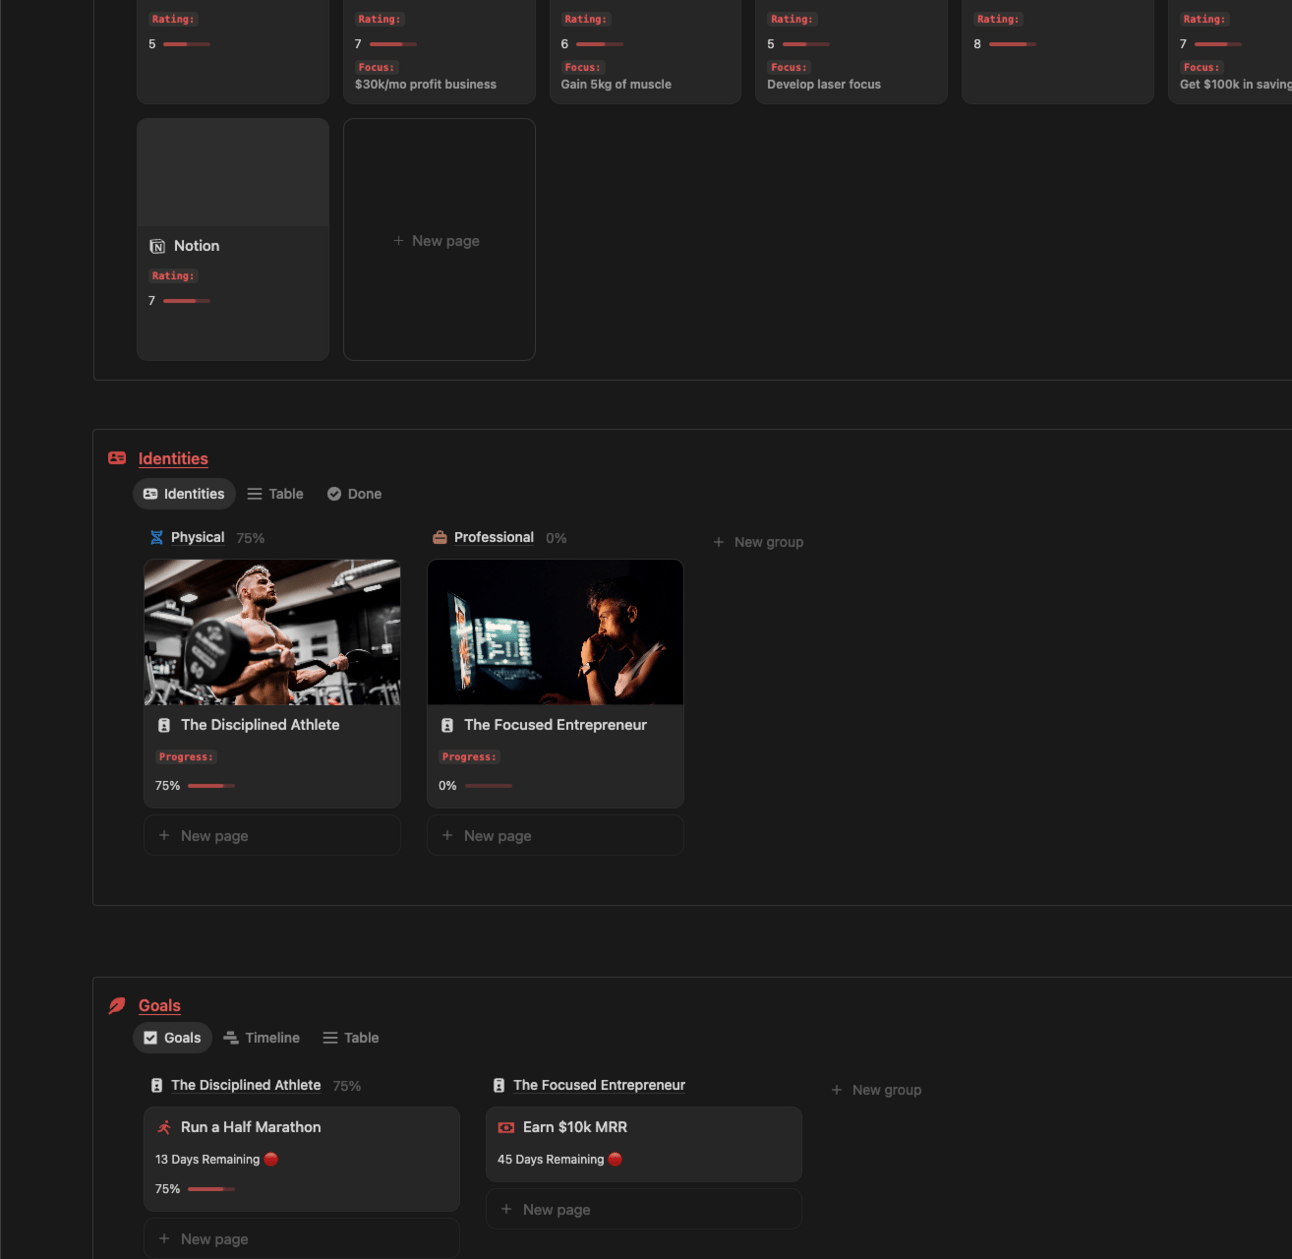Screen dimensions: 1292x1259
Task: Add new page under Physical group
Action: [x=272, y=835]
